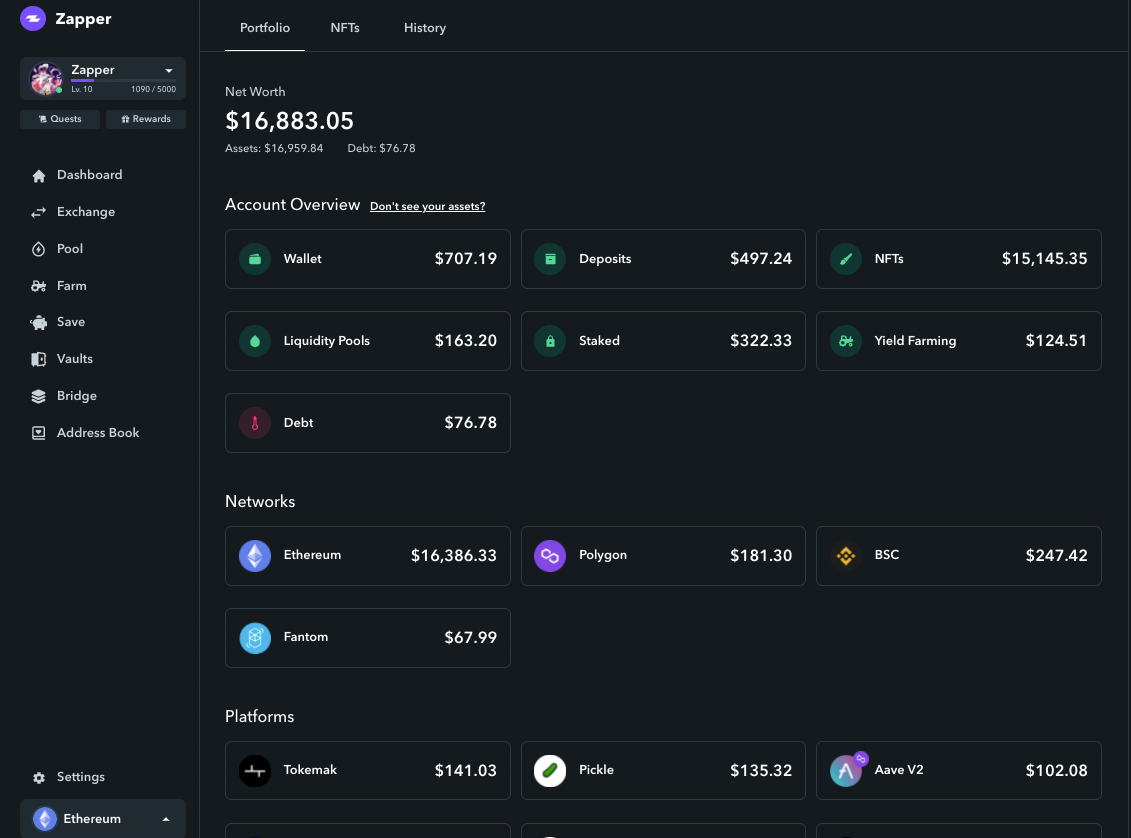Screen dimensions: 1131x838
Task: Click the Dashboard home icon
Action: 39,176
